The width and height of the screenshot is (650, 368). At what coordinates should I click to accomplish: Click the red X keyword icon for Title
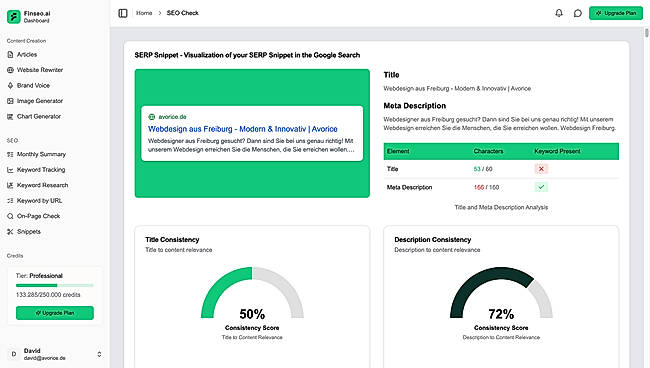[x=541, y=169]
